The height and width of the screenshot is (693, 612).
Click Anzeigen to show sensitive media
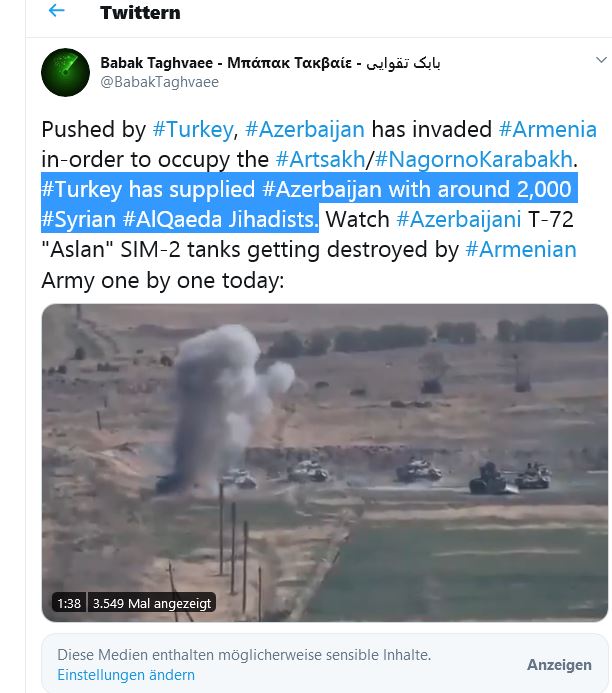(559, 665)
